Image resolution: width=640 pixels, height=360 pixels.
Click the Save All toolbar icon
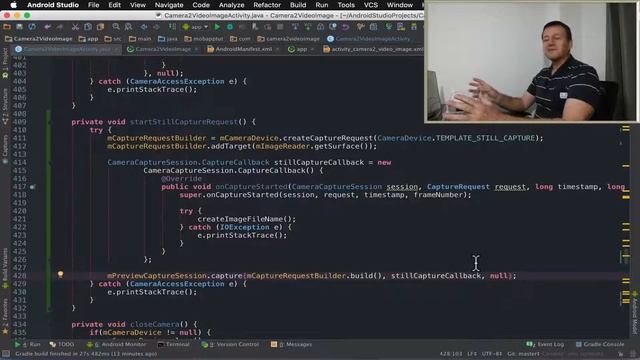click(19, 27)
